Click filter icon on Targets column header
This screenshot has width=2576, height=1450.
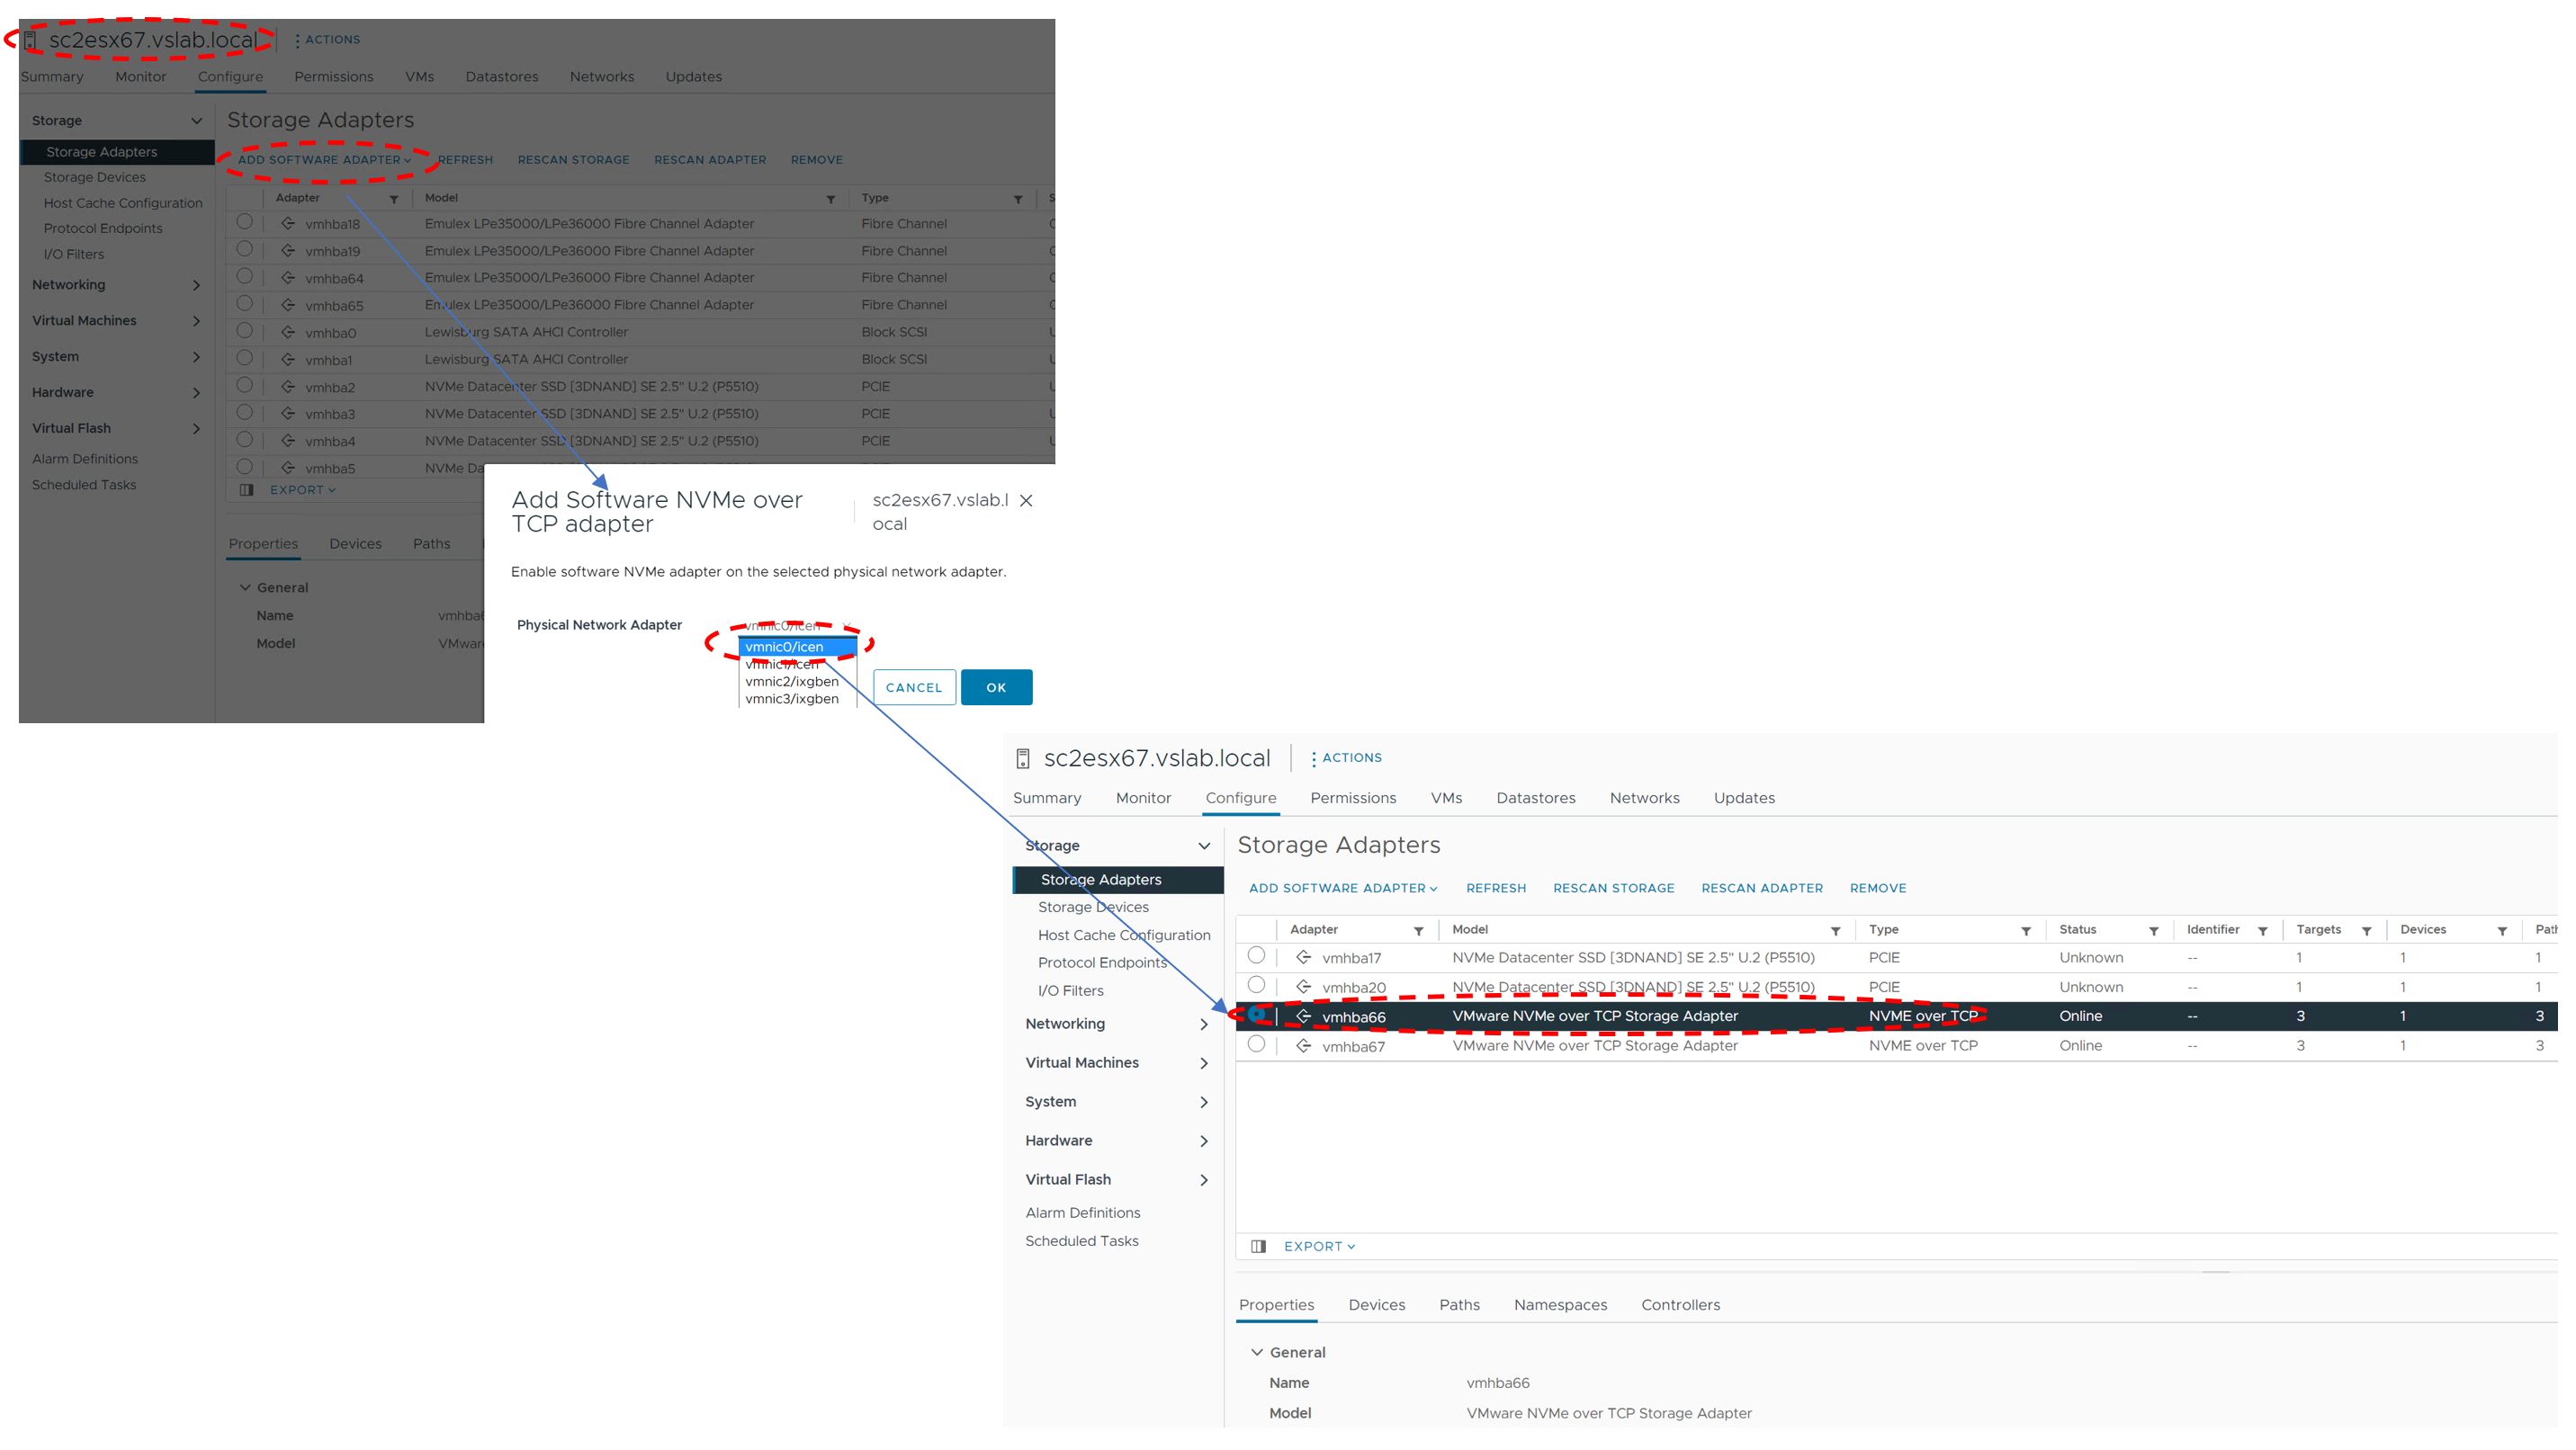[2366, 931]
